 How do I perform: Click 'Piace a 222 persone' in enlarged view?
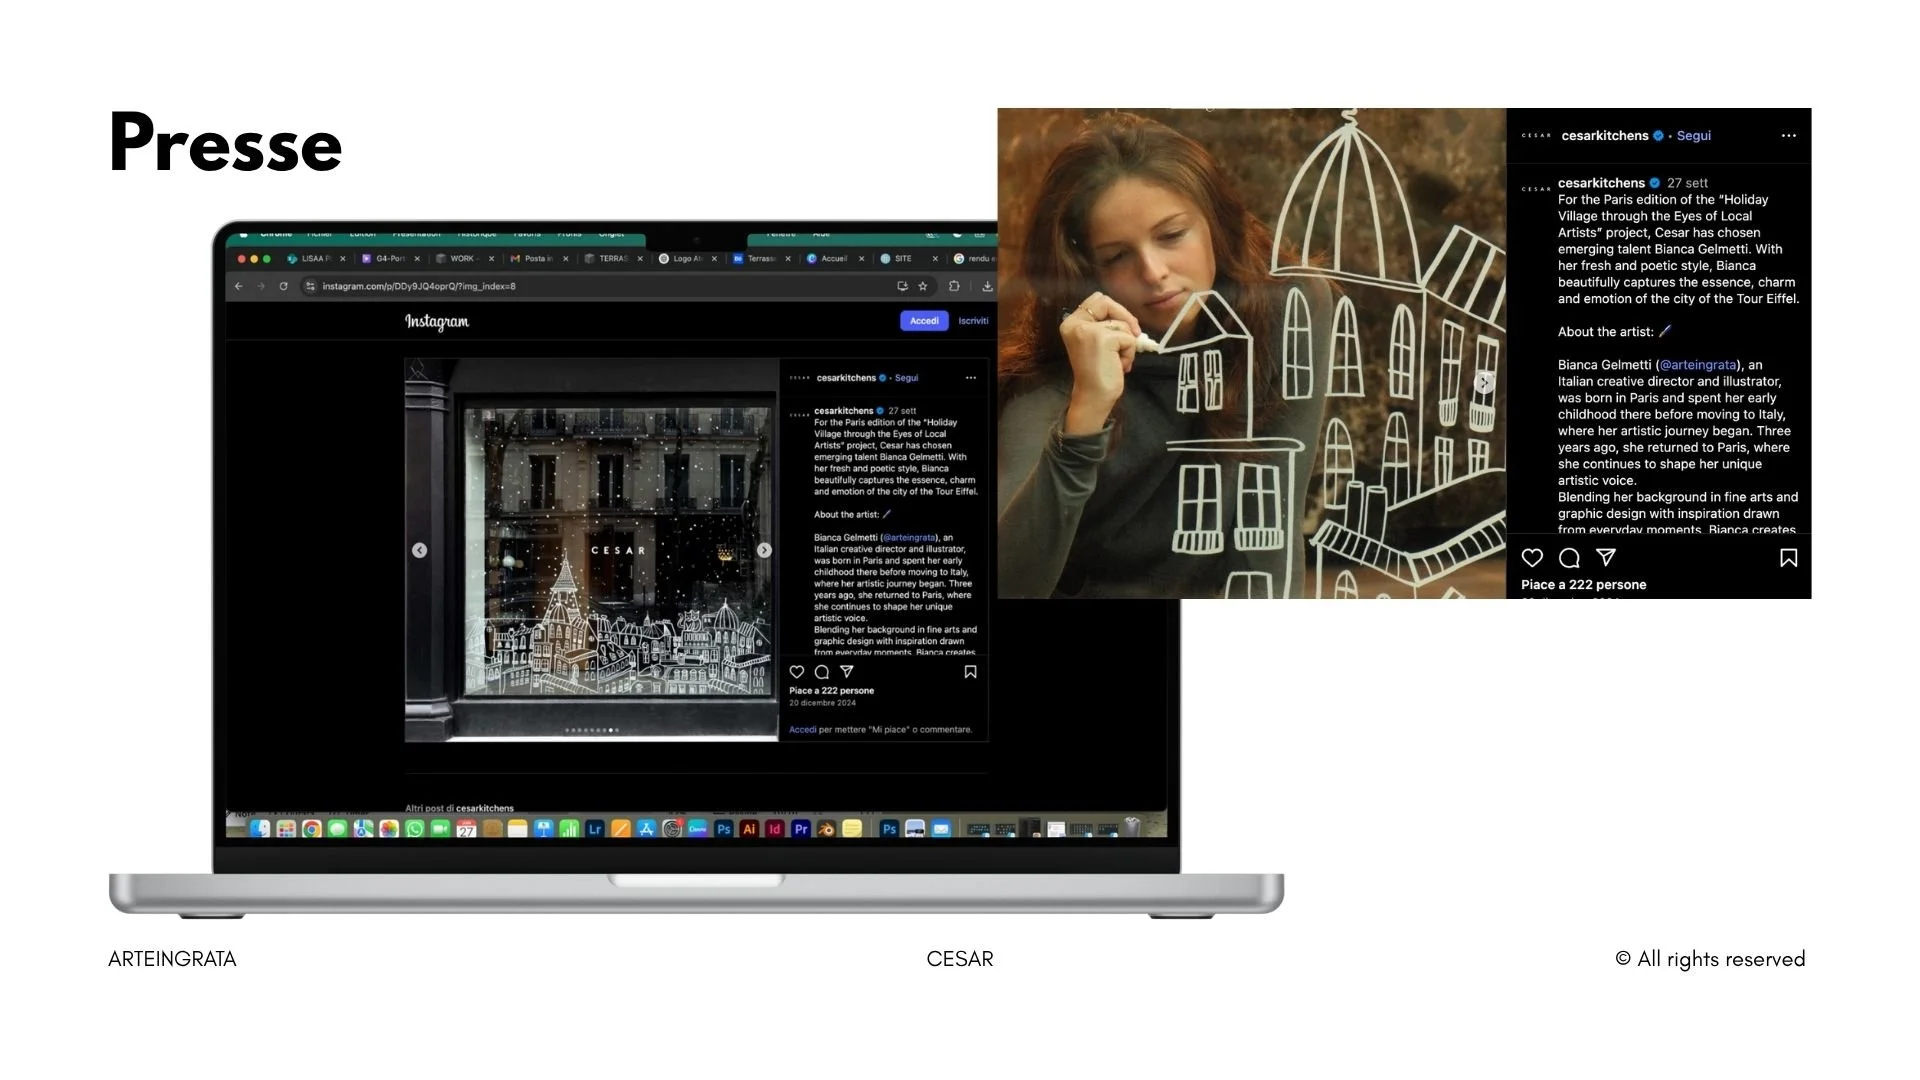[x=1583, y=585]
